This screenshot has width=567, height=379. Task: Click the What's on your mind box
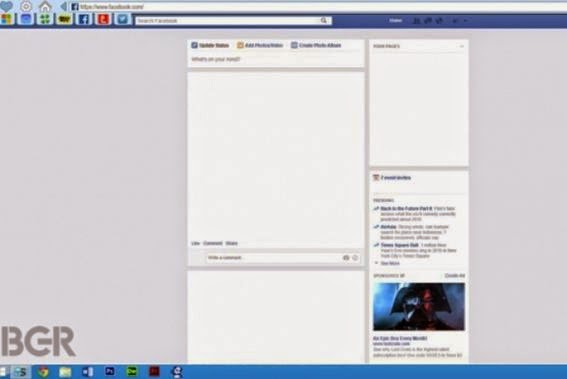click(x=276, y=59)
